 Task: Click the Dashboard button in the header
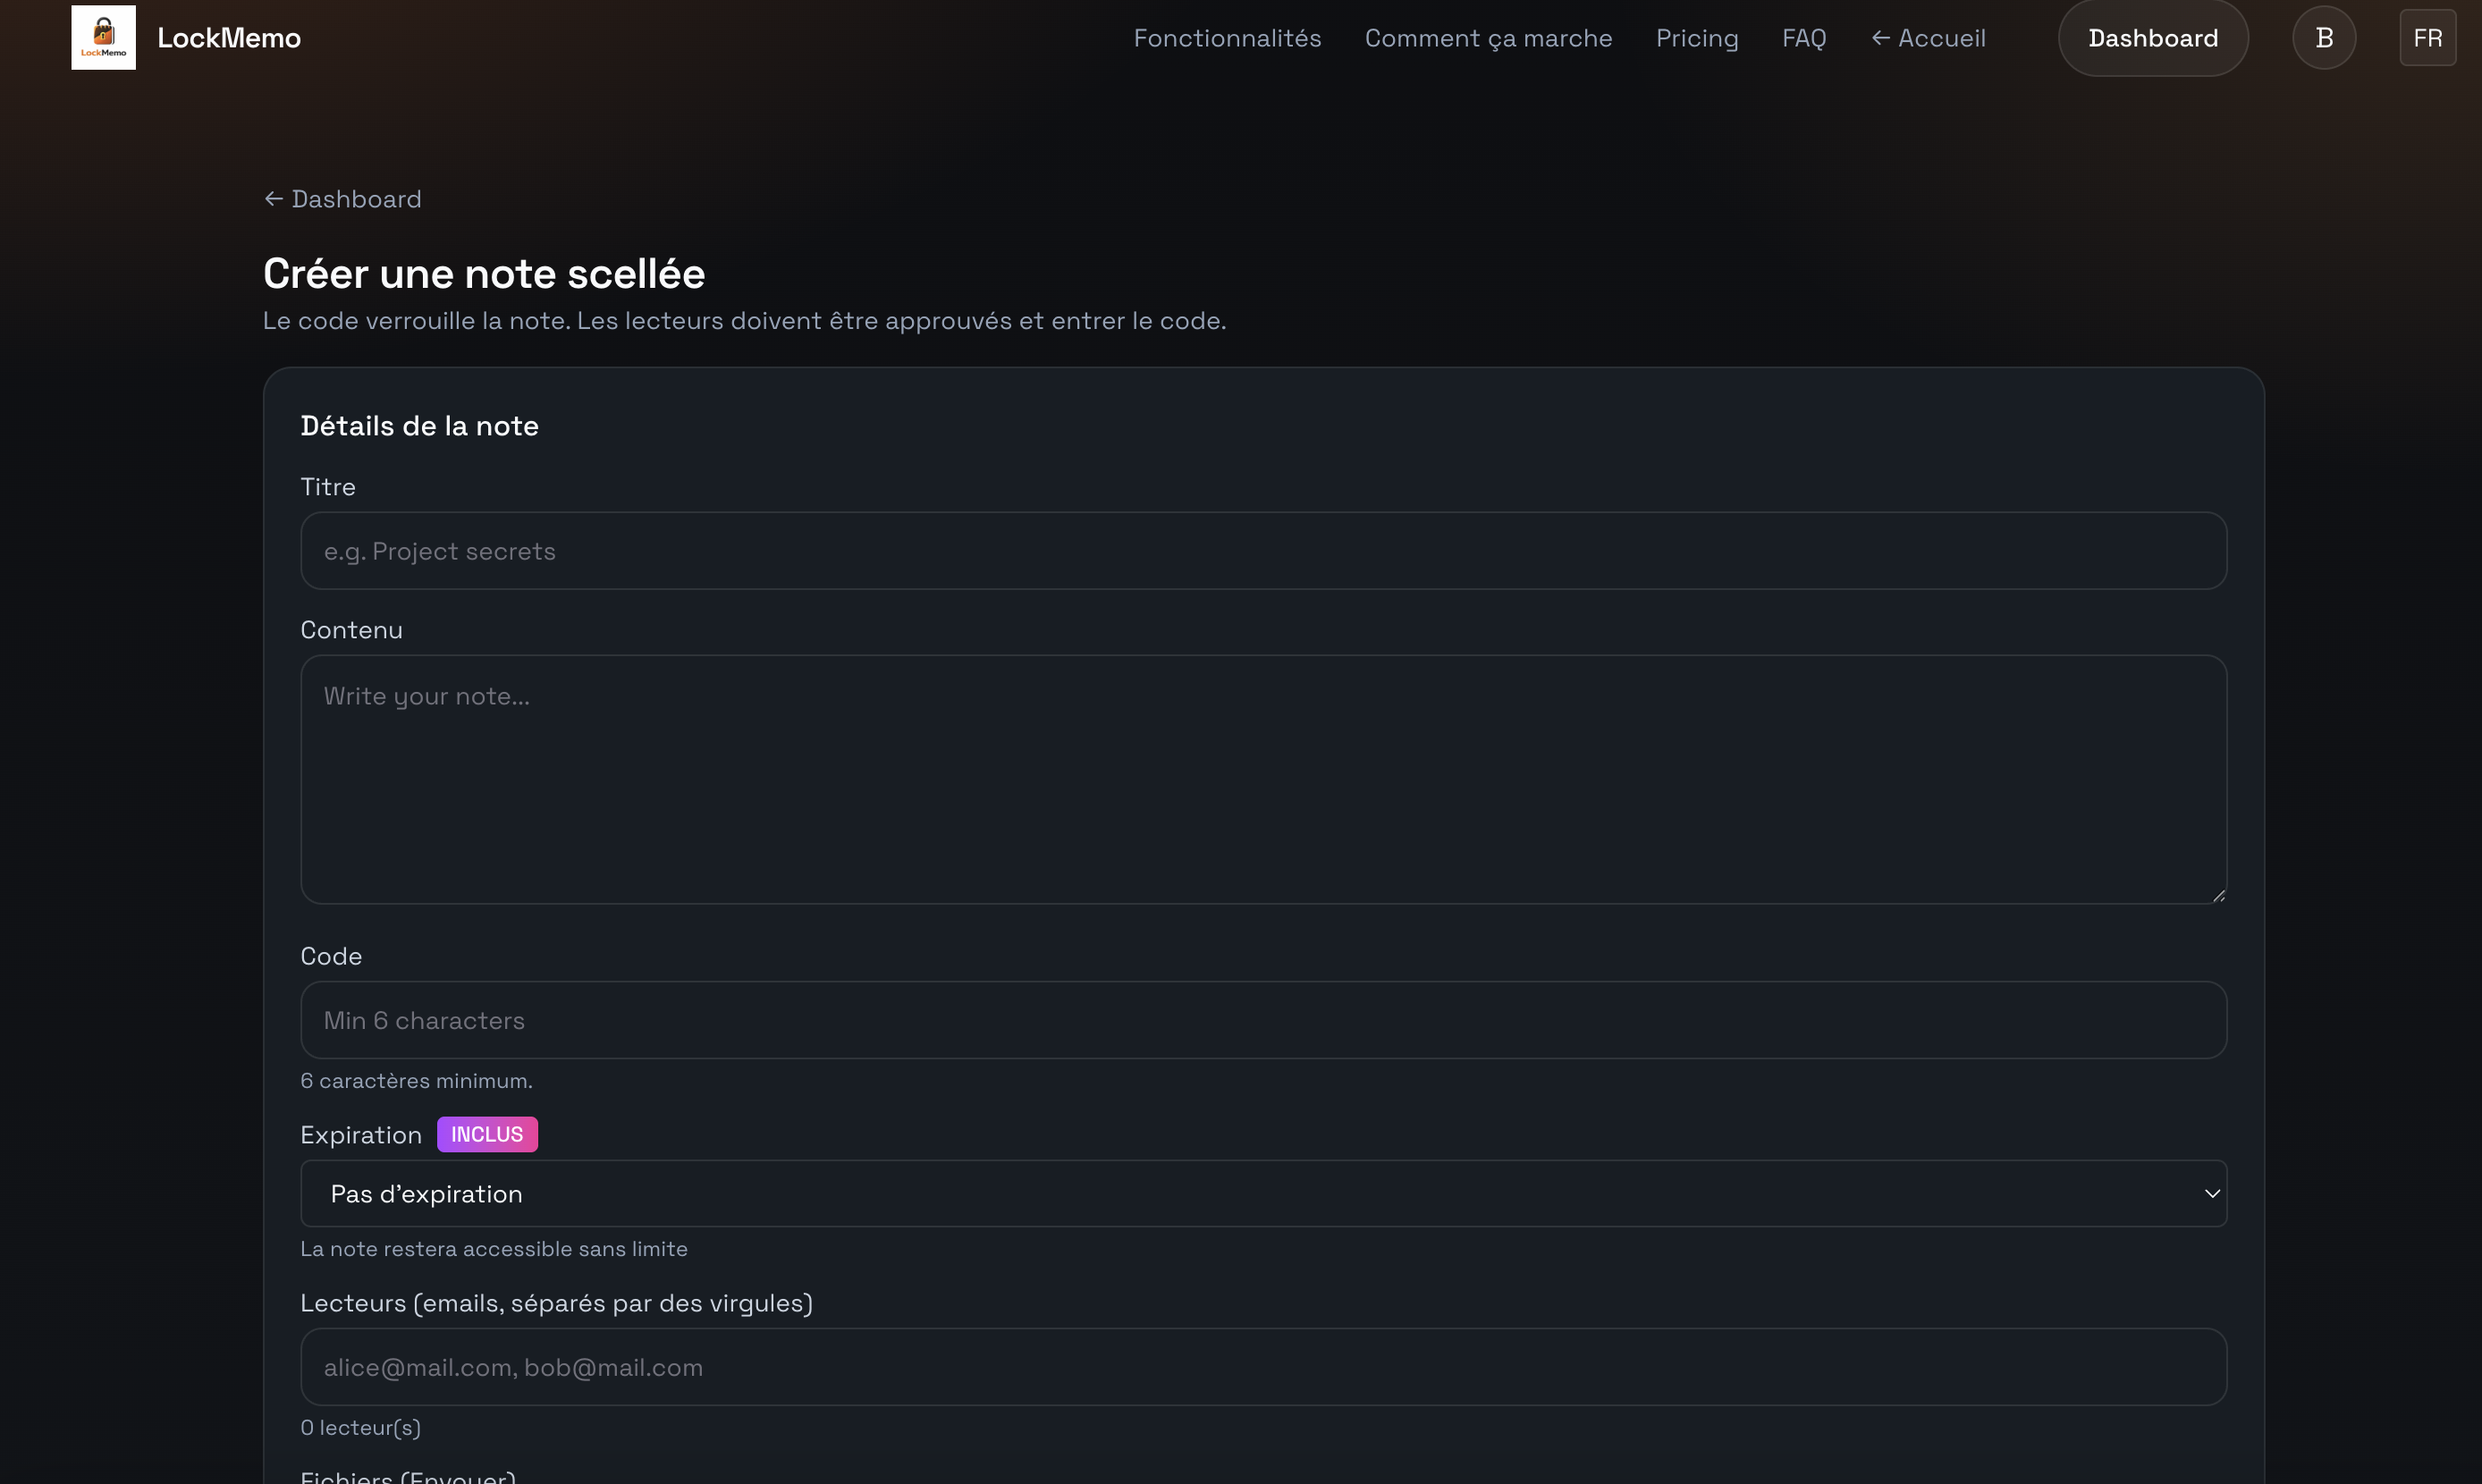[2152, 37]
